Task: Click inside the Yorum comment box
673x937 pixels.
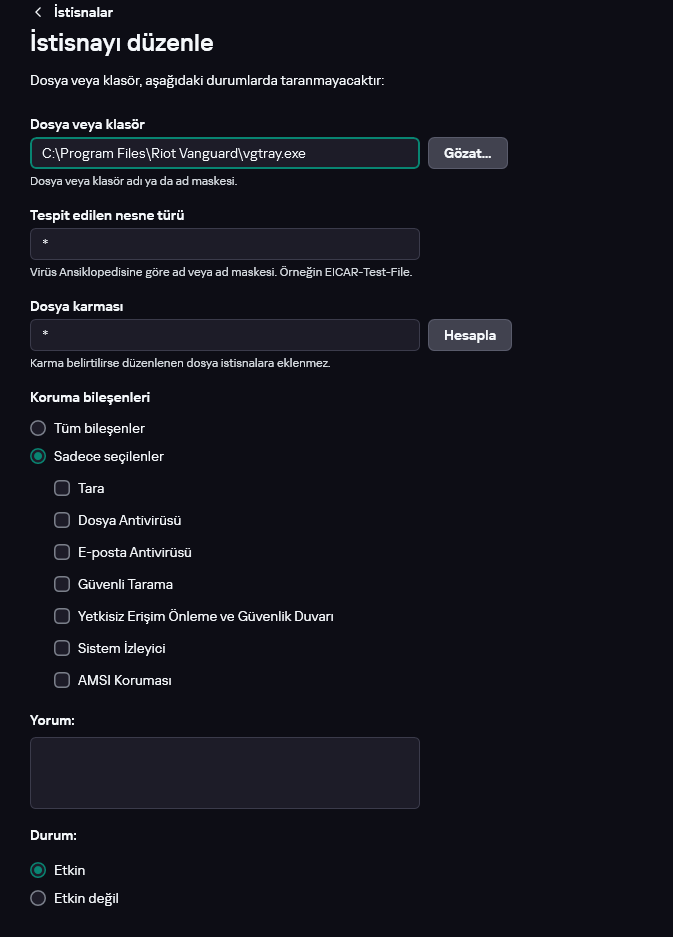Action: pyautogui.click(x=225, y=772)
